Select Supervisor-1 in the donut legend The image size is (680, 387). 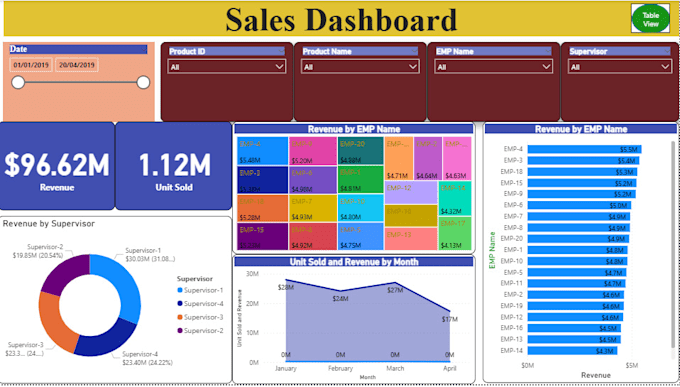tap(200, 290)
